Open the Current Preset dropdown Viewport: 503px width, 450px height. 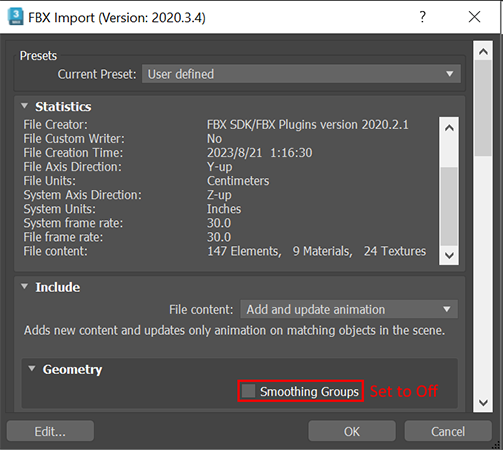pyautogui.click(x=301, y=74)
